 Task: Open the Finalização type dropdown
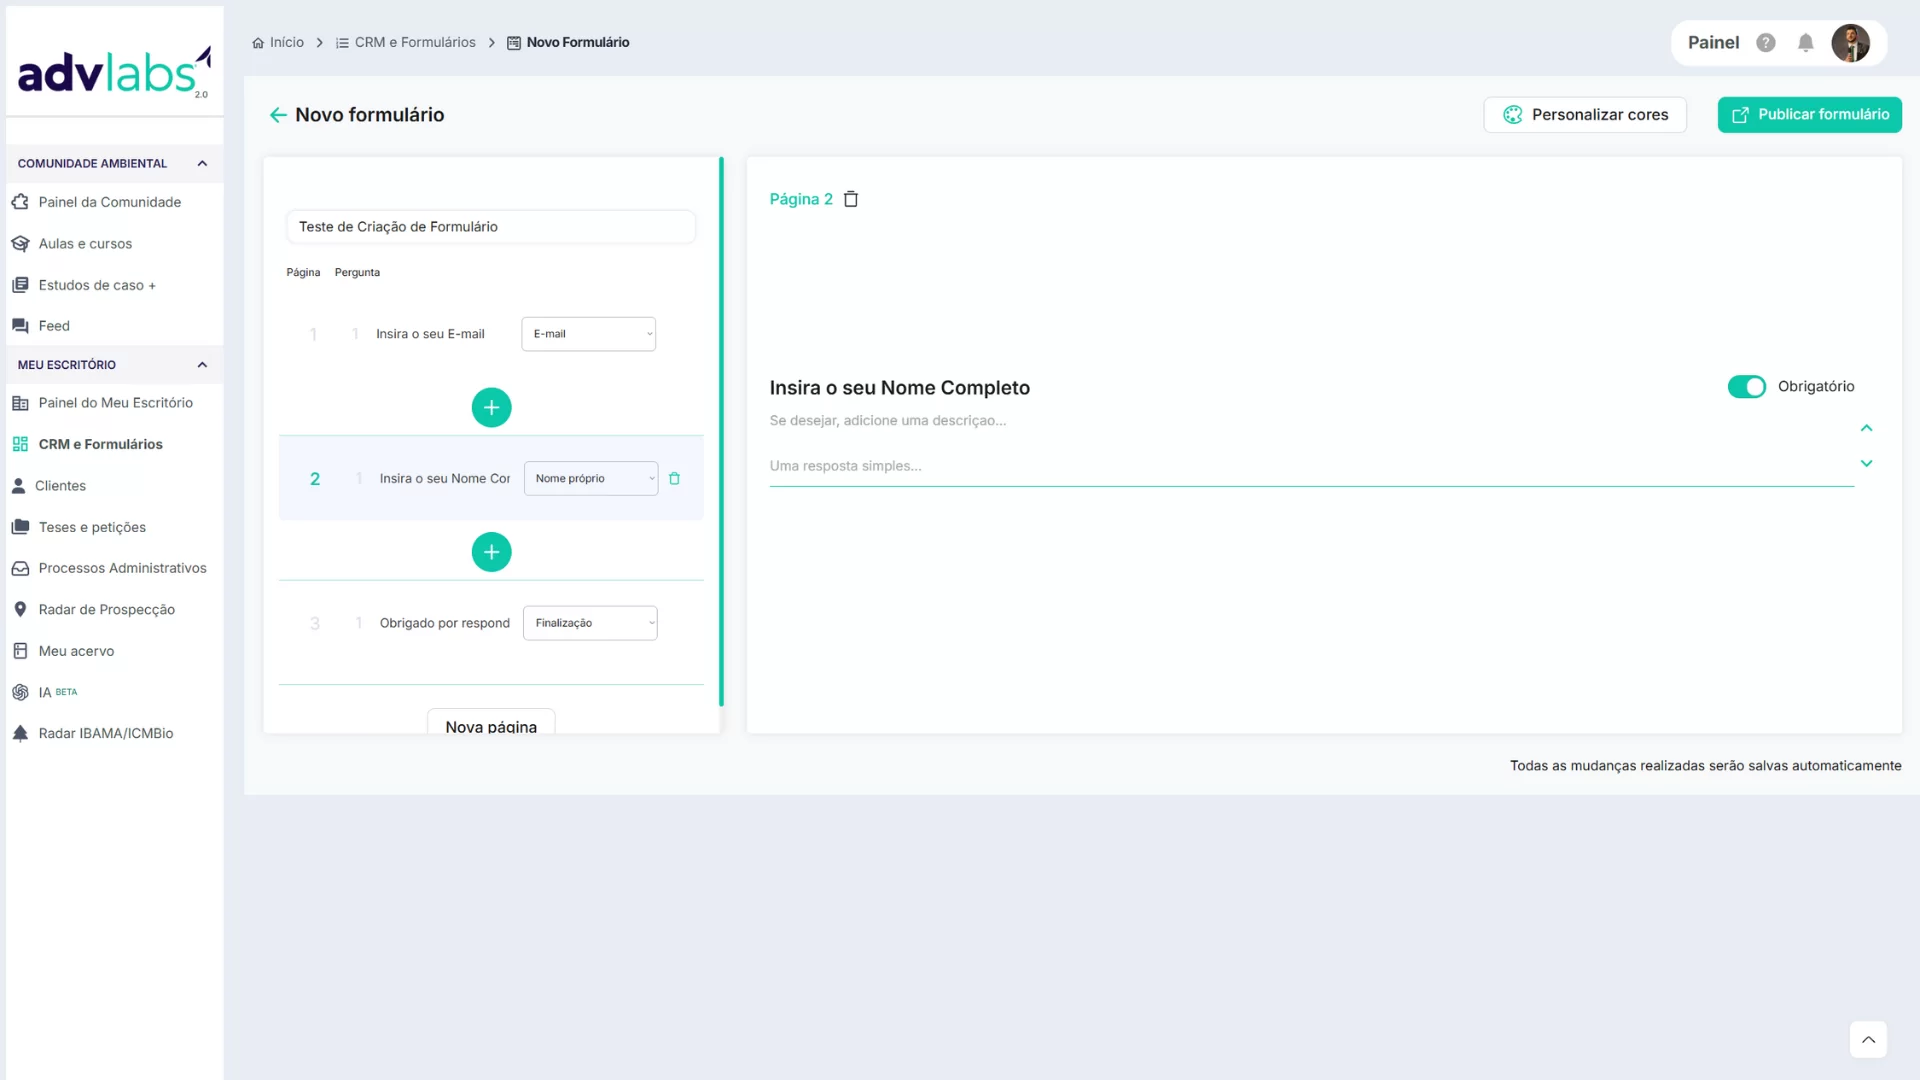click(x=590, y=623)
